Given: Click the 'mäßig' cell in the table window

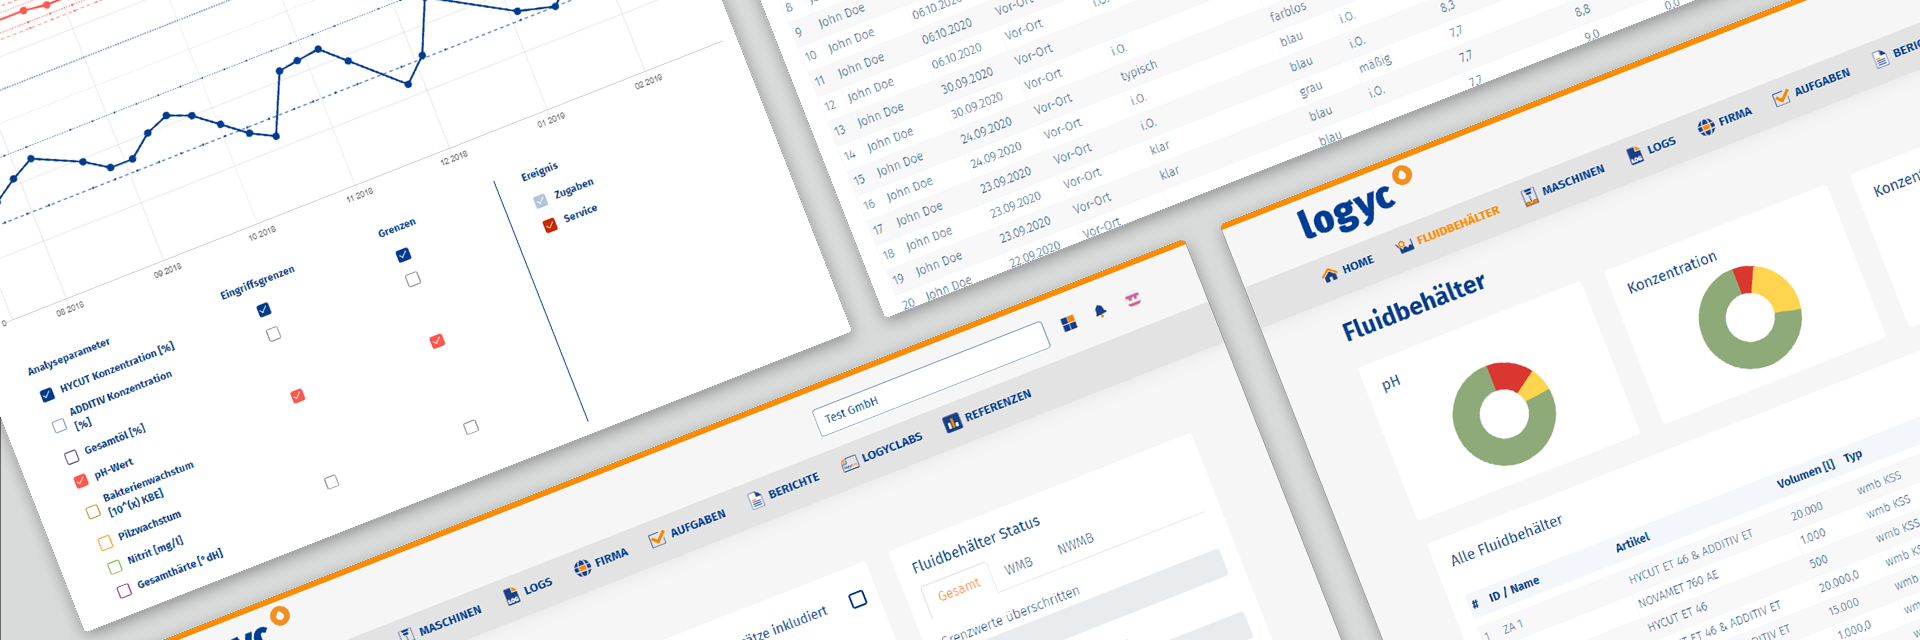Looking at the screenshot, I should pos(1374,62).
